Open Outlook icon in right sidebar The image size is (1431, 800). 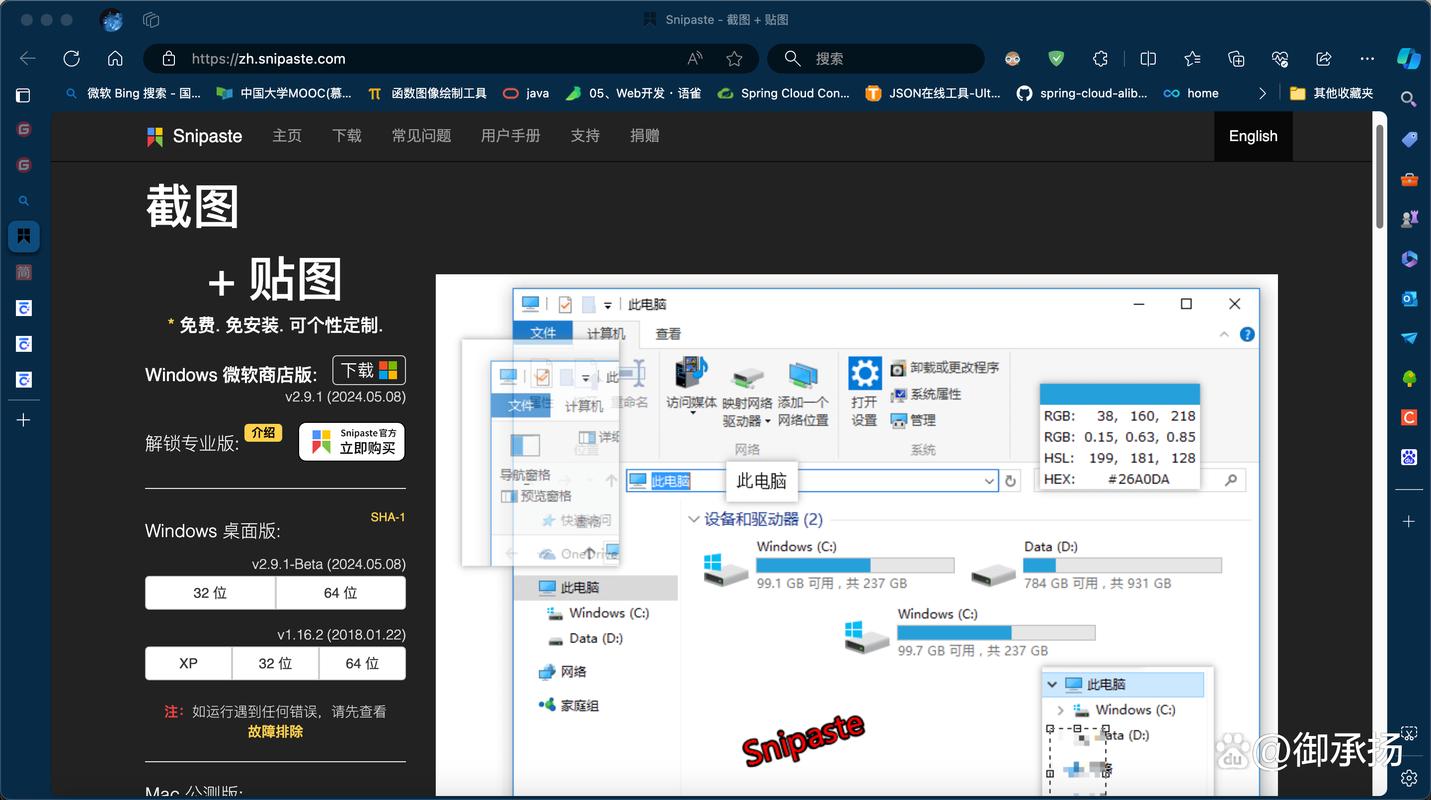(x=1409, y=298)
